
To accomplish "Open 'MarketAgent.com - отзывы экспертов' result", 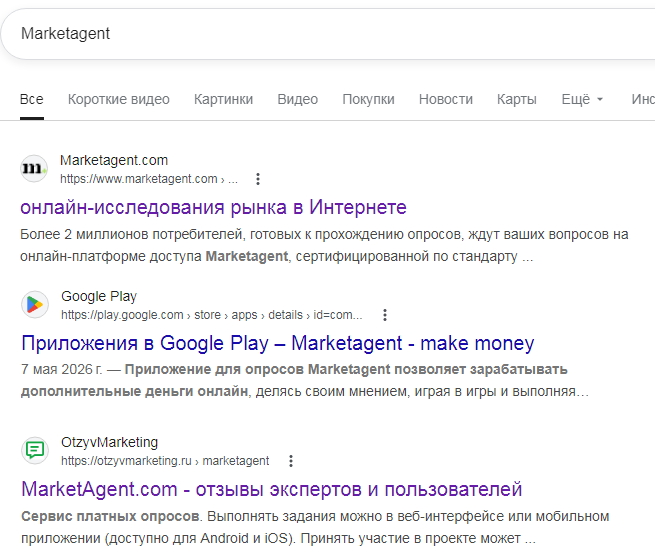I will tap(272, 490).
